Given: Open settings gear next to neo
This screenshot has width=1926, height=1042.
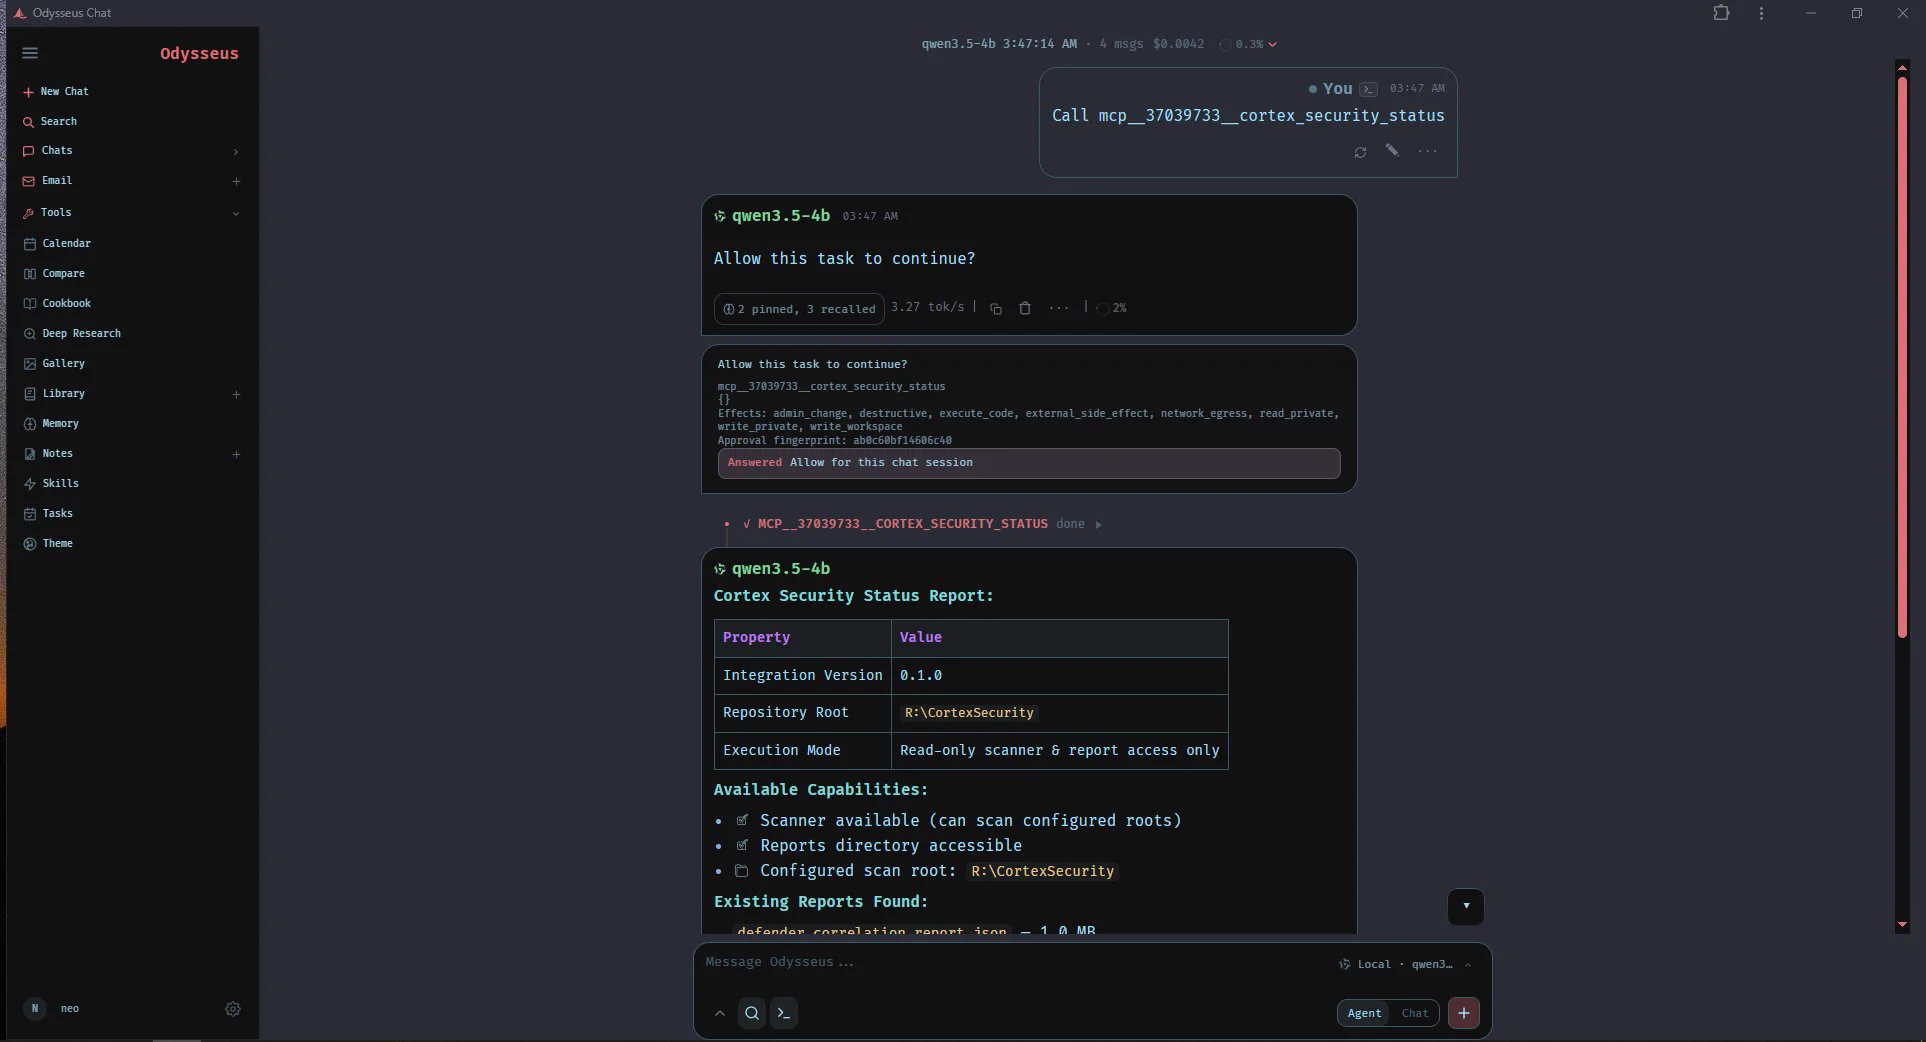Looking at the screenshot, I should (233, 1009).
